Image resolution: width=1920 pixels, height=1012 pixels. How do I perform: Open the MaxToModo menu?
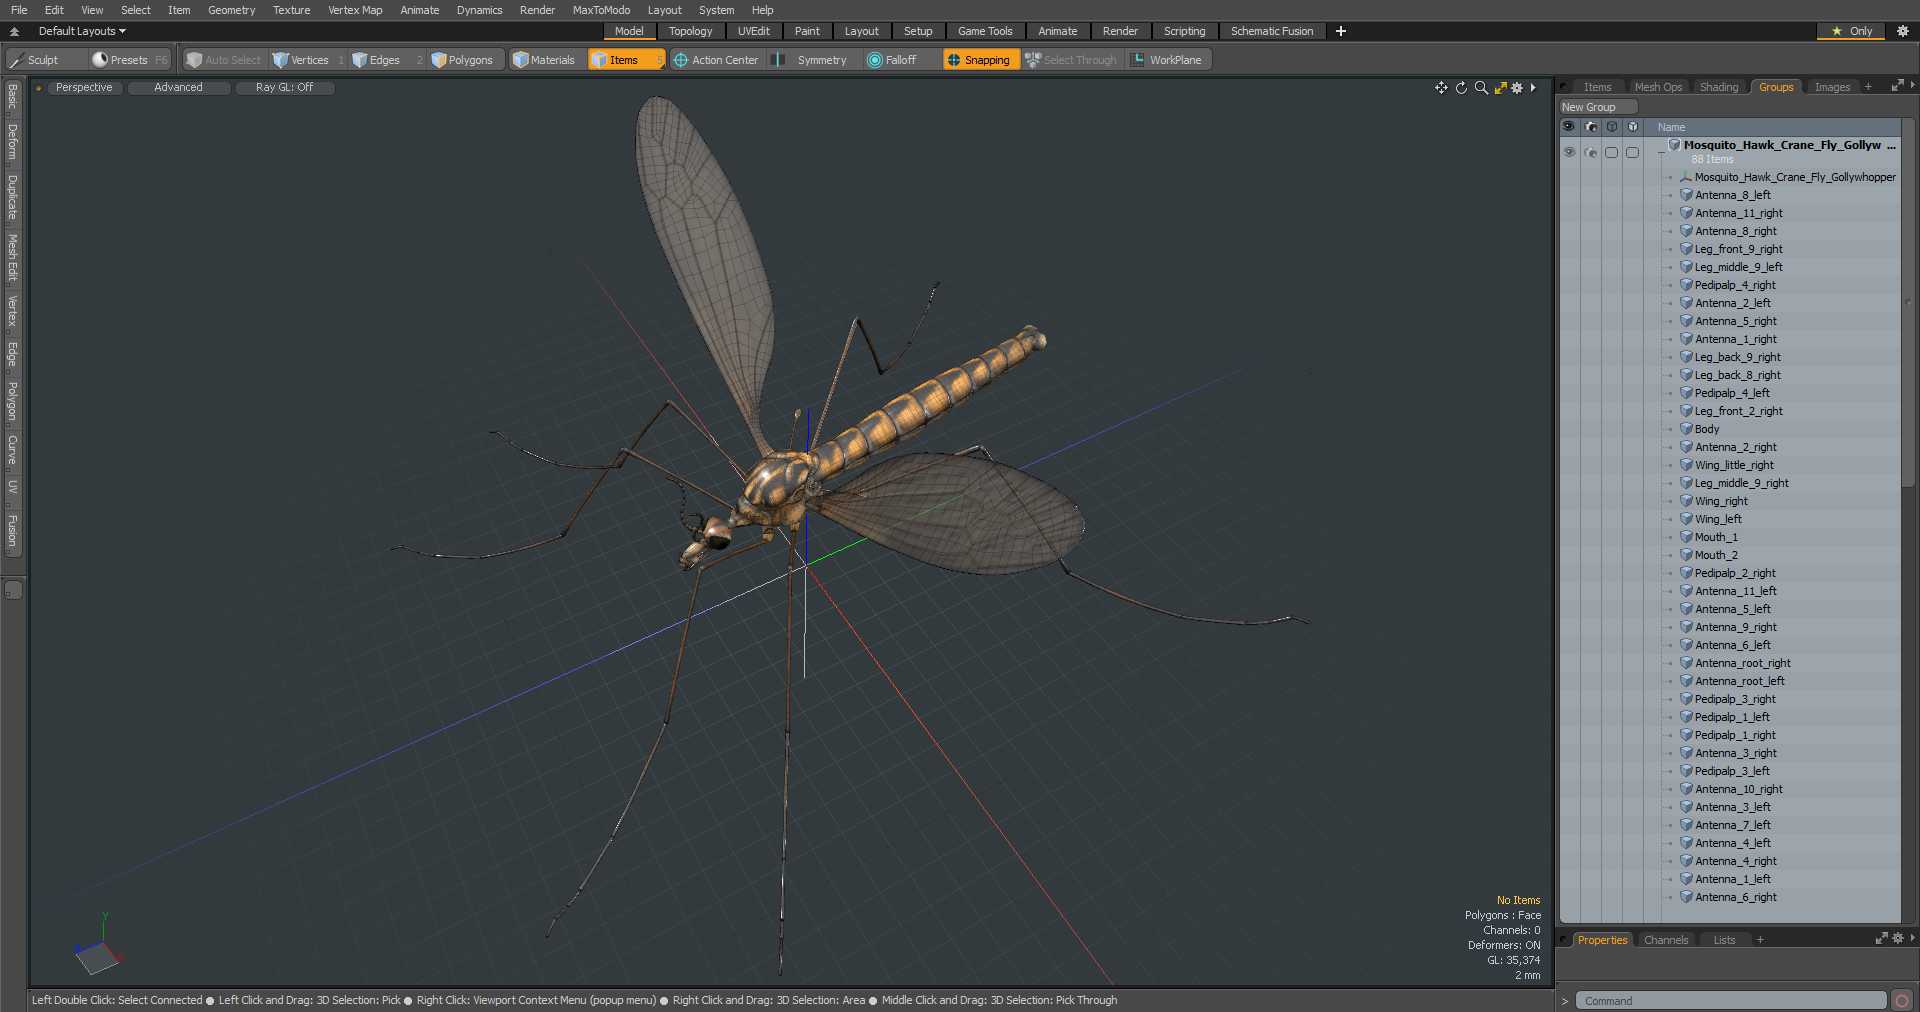click(601, 10)
